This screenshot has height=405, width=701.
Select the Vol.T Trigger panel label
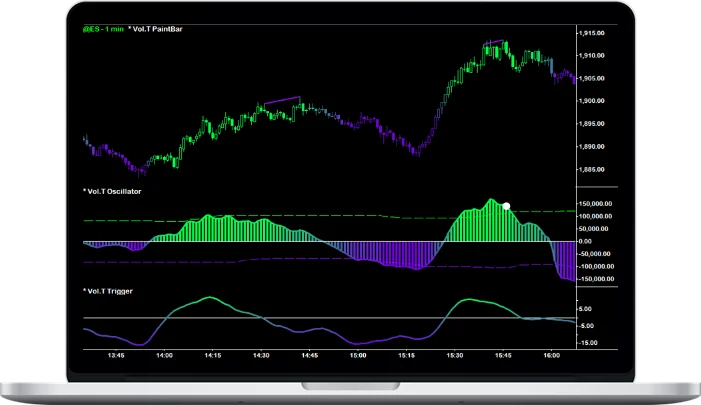tap(108, 290)
